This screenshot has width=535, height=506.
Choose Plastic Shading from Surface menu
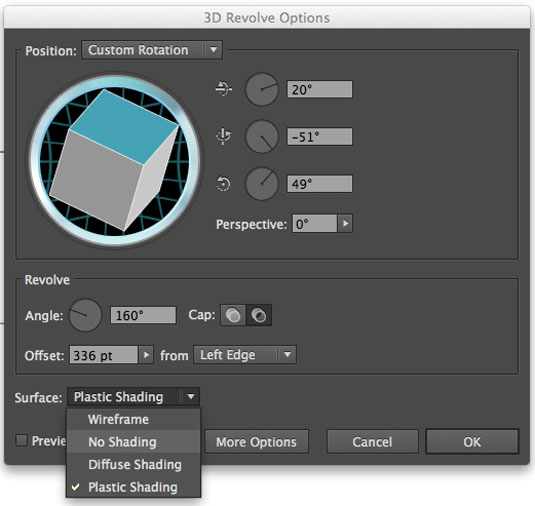(x=133, y=487)
